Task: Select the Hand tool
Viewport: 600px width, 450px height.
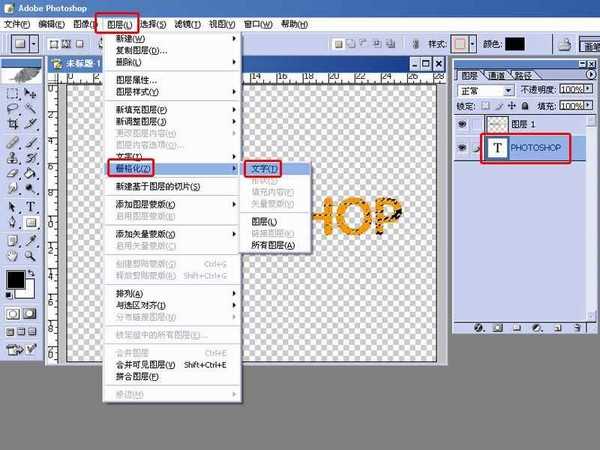Action: coord(12,256)
